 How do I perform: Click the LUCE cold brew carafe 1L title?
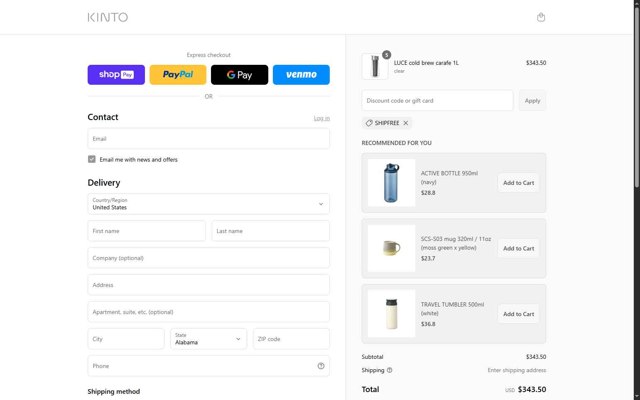pyautogui.click(x=426, y=63)
